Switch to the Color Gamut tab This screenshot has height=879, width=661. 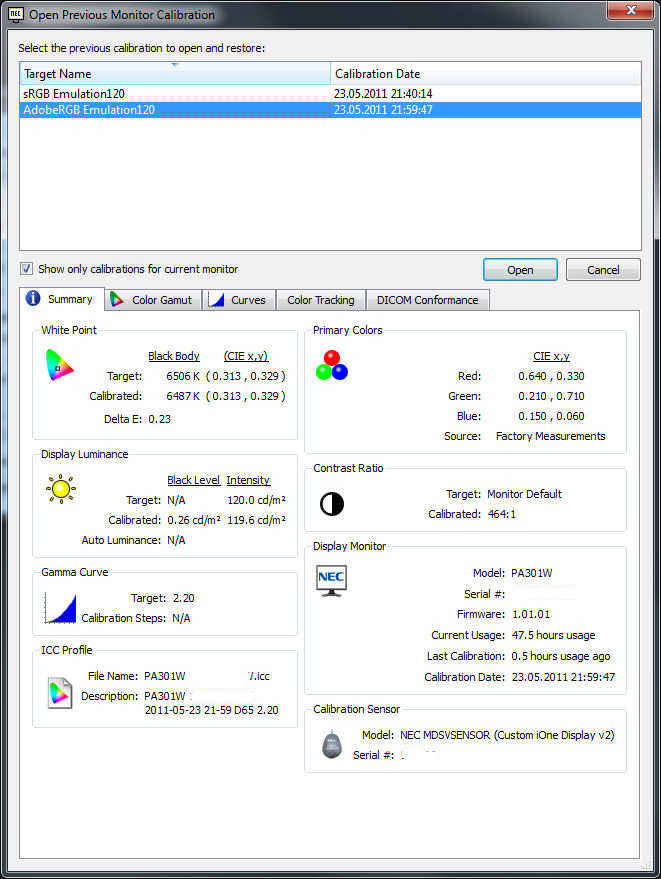151,300
